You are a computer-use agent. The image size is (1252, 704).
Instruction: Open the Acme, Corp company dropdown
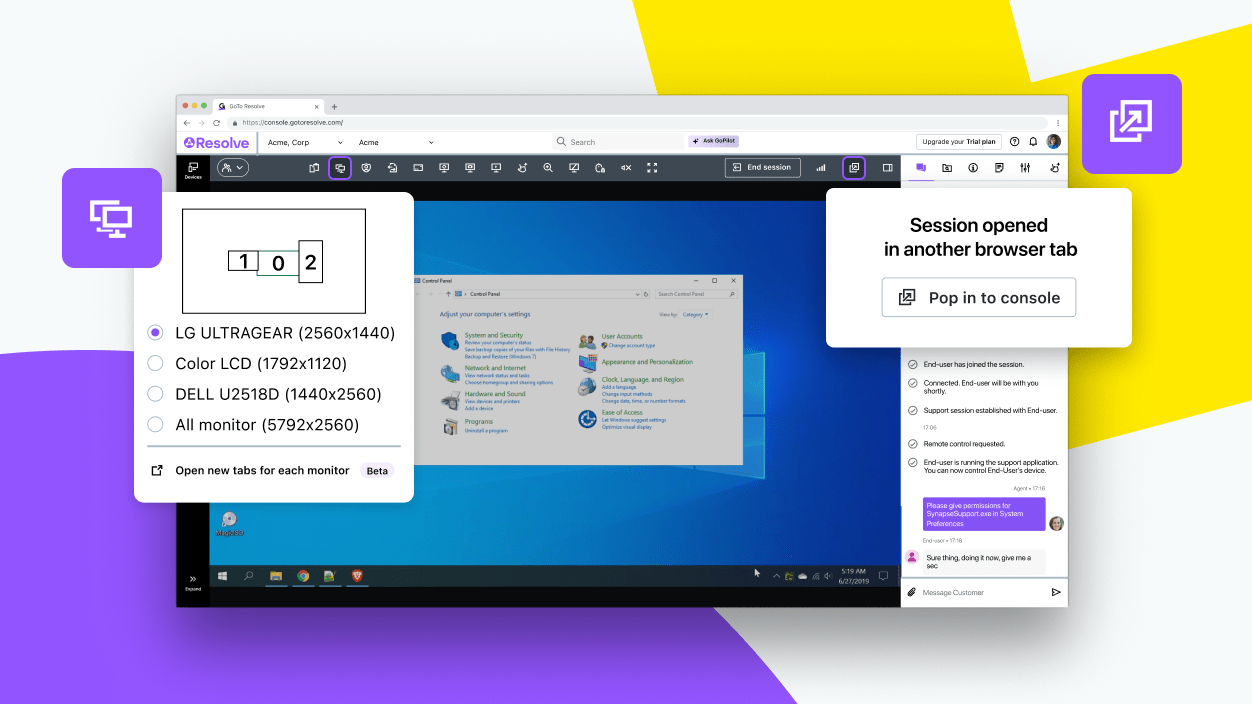click(303, 142)
